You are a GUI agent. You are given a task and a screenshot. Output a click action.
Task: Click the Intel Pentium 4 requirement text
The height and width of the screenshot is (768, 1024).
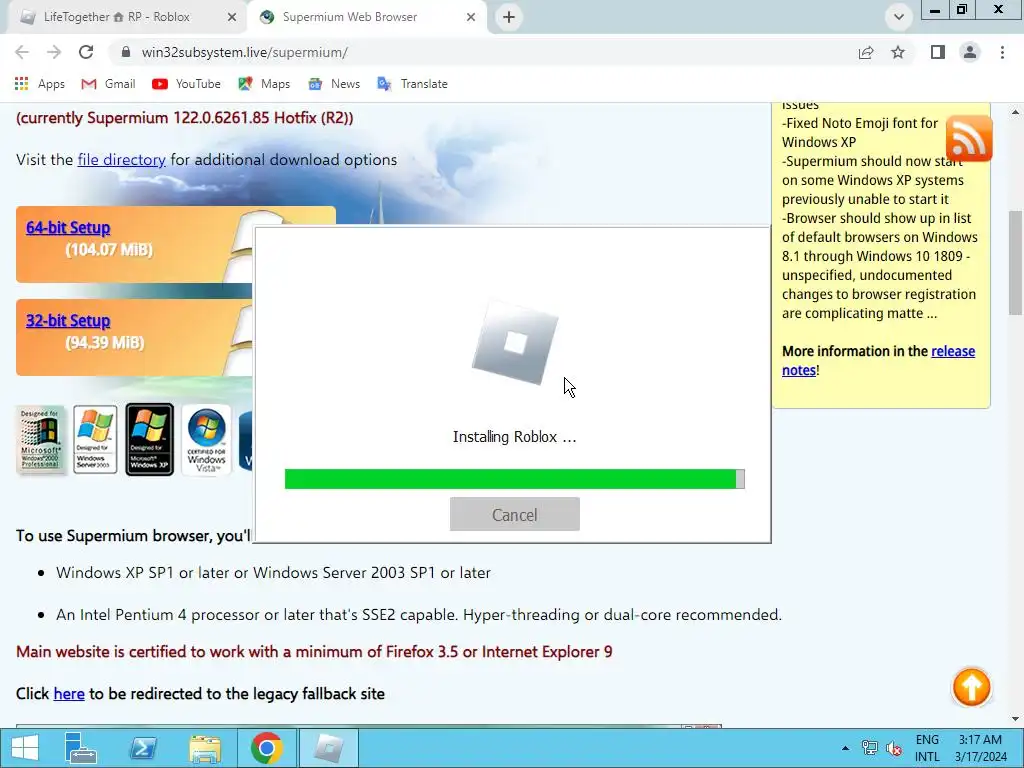tap(419, 615)
